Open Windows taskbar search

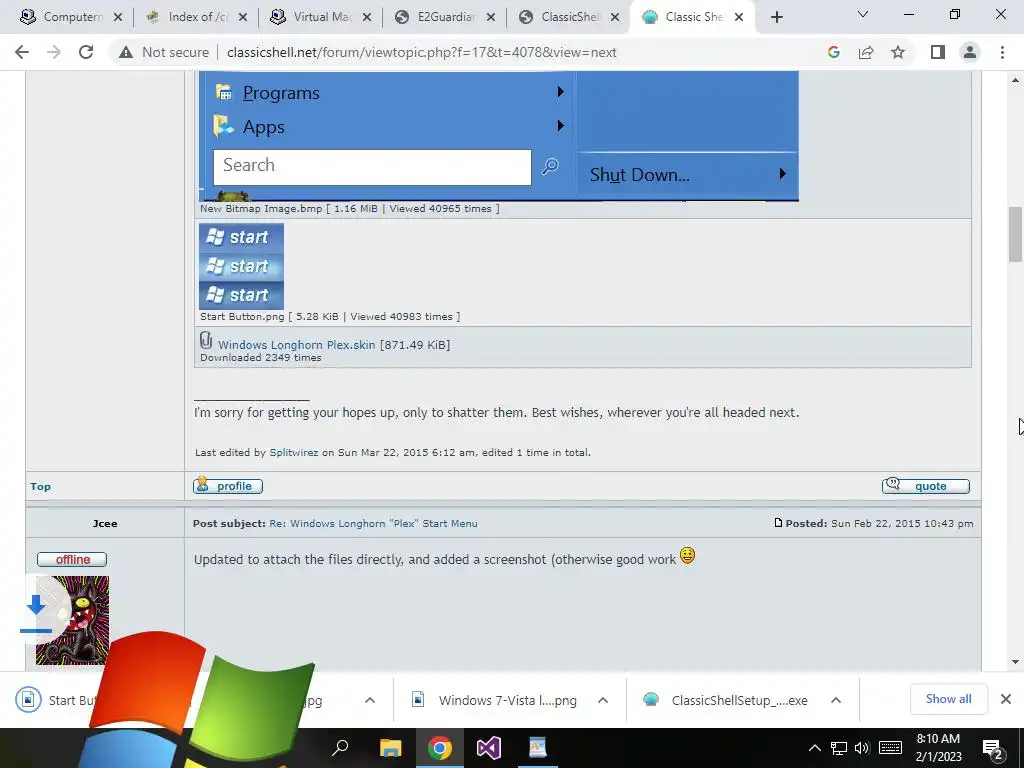coord(340,748)
